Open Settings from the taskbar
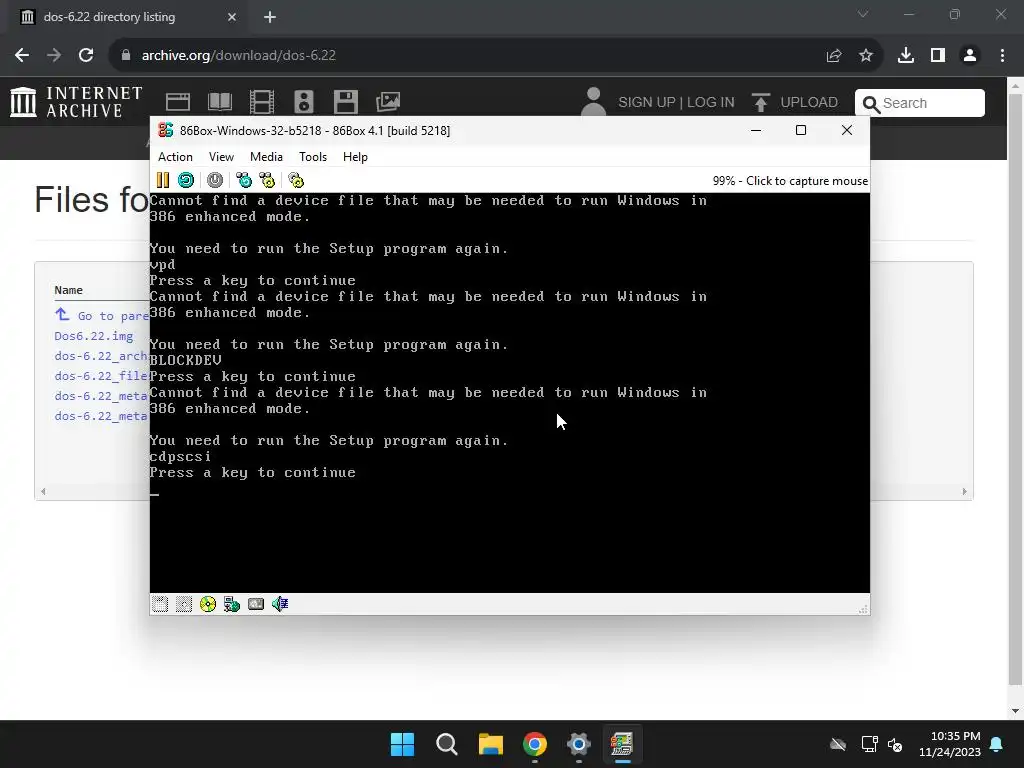This screenshot has height=768, width=1024. click(x=579, y=744)
